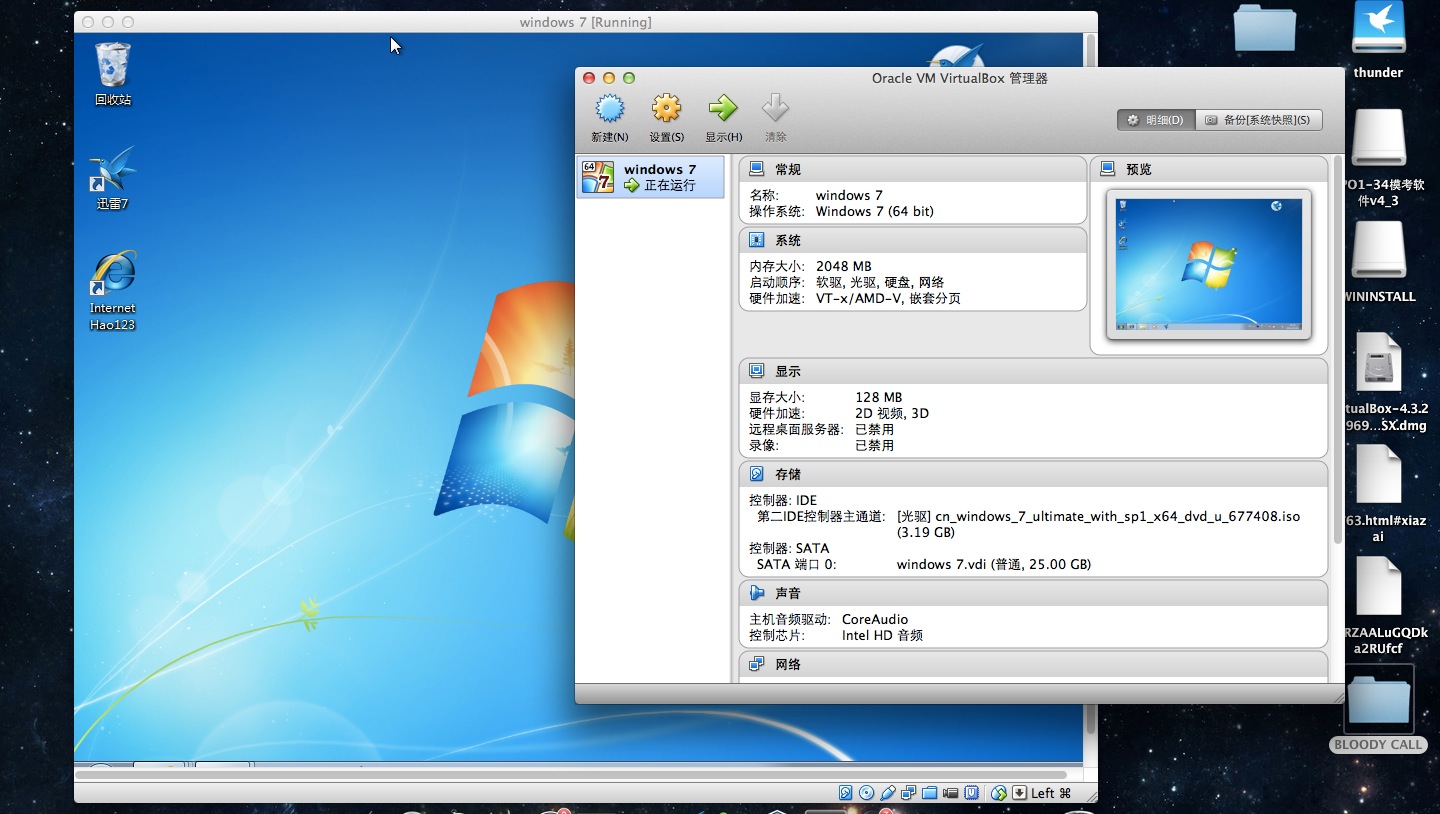Viewport: 1440px width, 814px height.
Task: Click the Network (网络) section icon
Action: pyautogui.click(x=757, y=664)
